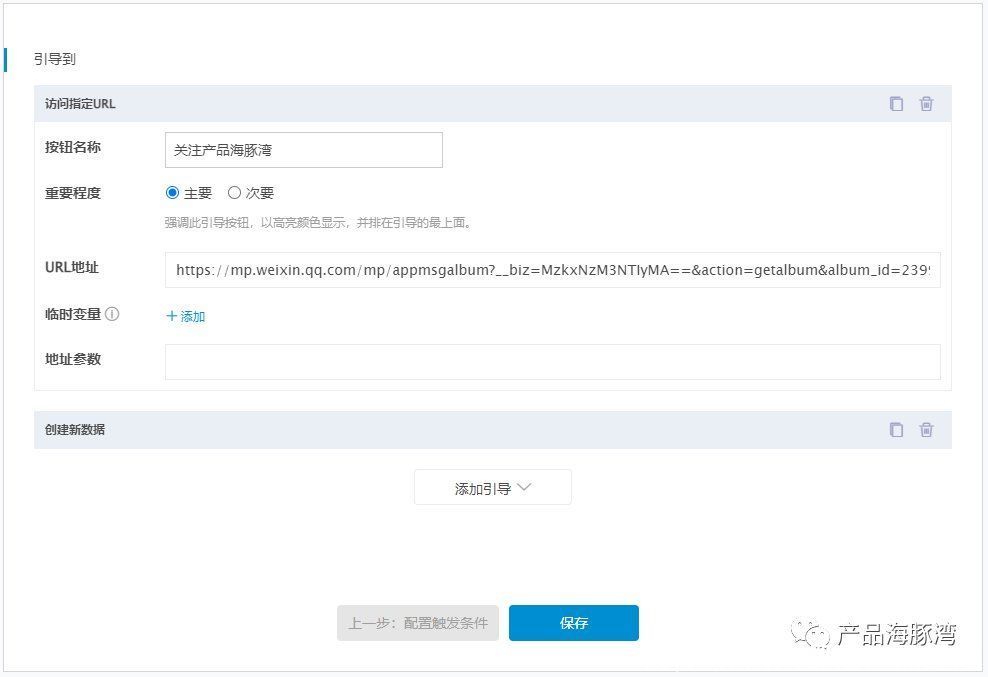Click the URL地址 field label
Viewport: 988px width, 677px height.
coord(72,267)
